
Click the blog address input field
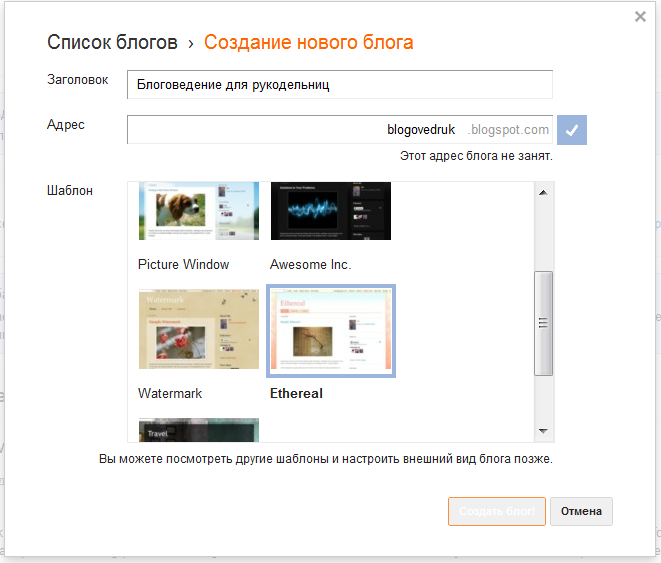click(340, 130)
